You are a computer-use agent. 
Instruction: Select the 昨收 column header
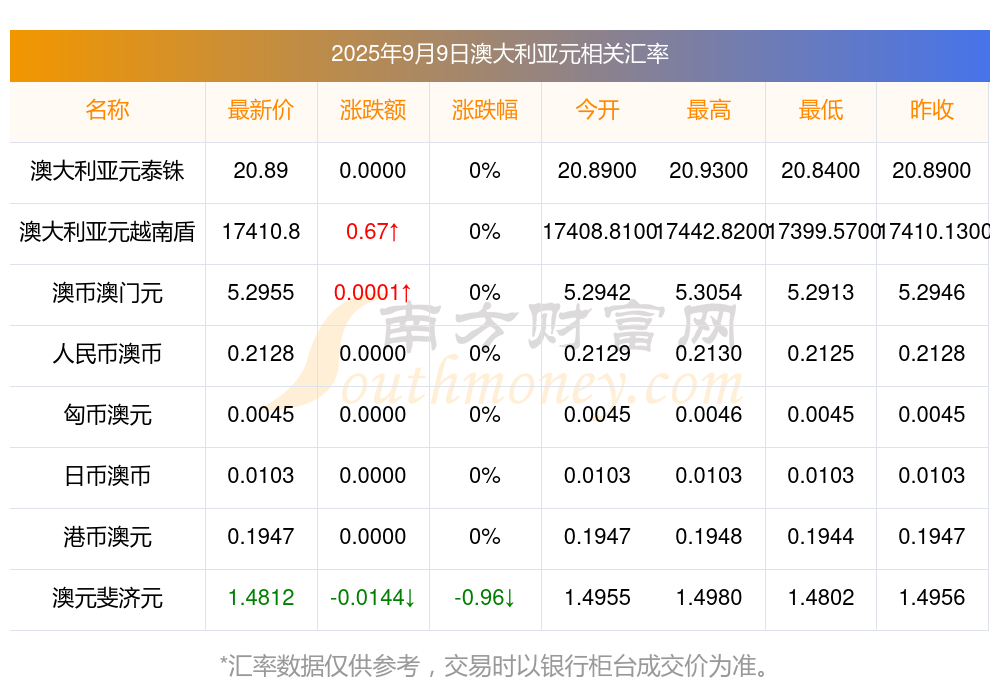(932, 110)
